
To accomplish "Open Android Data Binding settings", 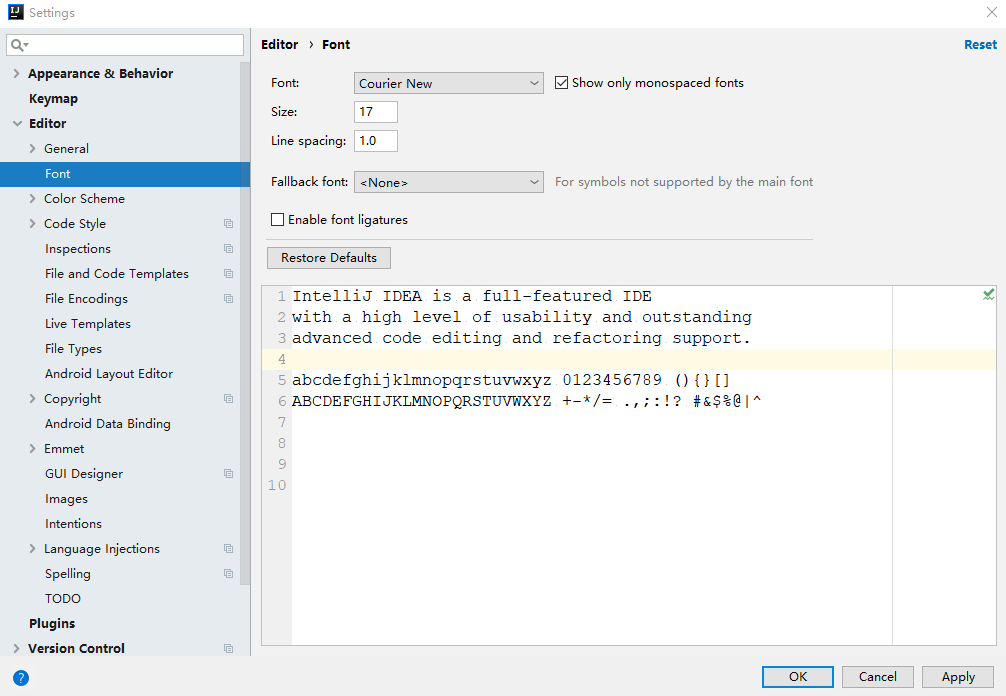I will pos(108,424).
